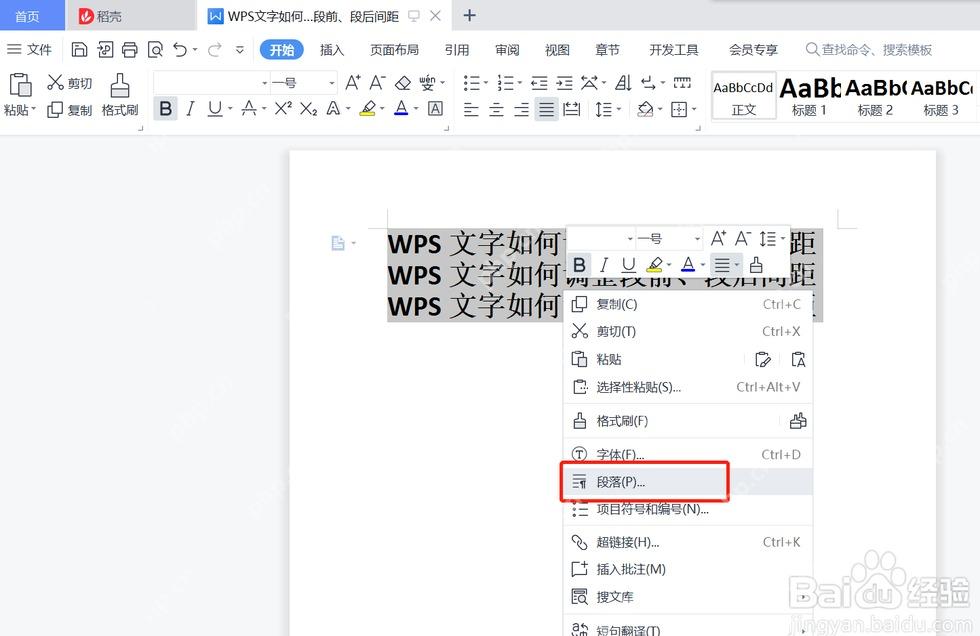Toggle Subscript X₂ in the ribbon
980x636 pixels.
pos(308,109)
